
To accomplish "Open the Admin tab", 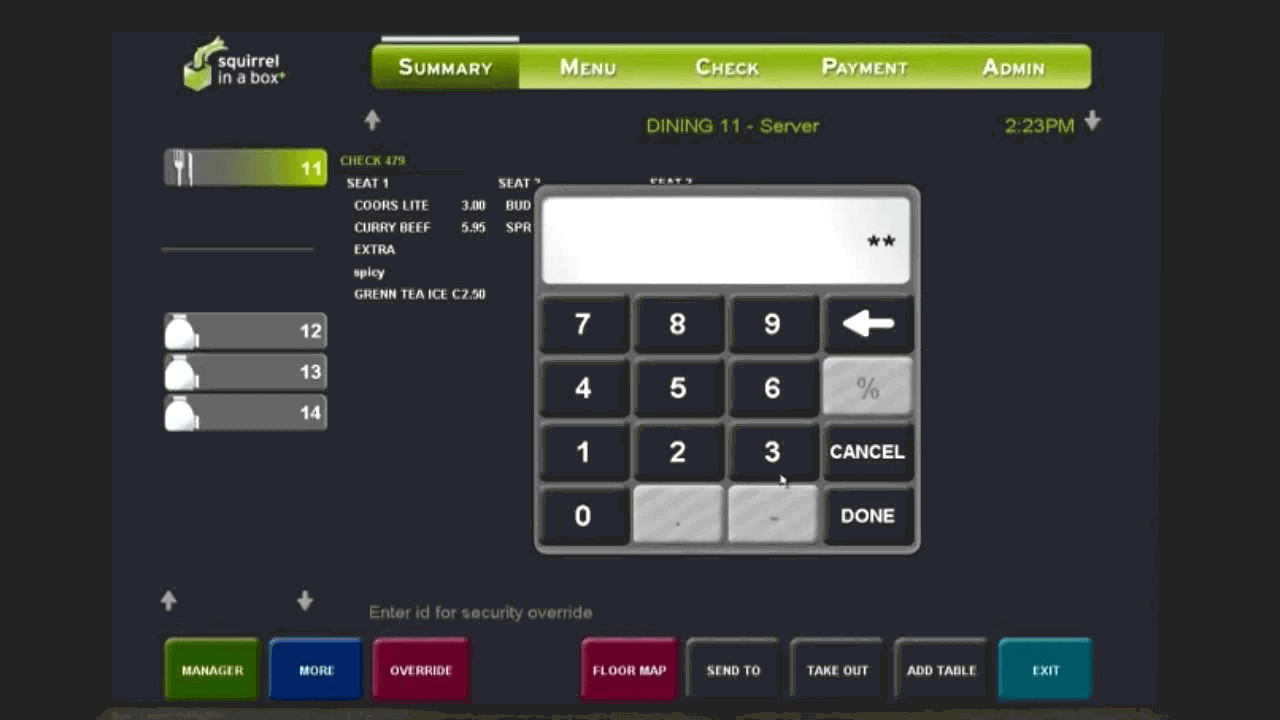I will click(1013, 67).
